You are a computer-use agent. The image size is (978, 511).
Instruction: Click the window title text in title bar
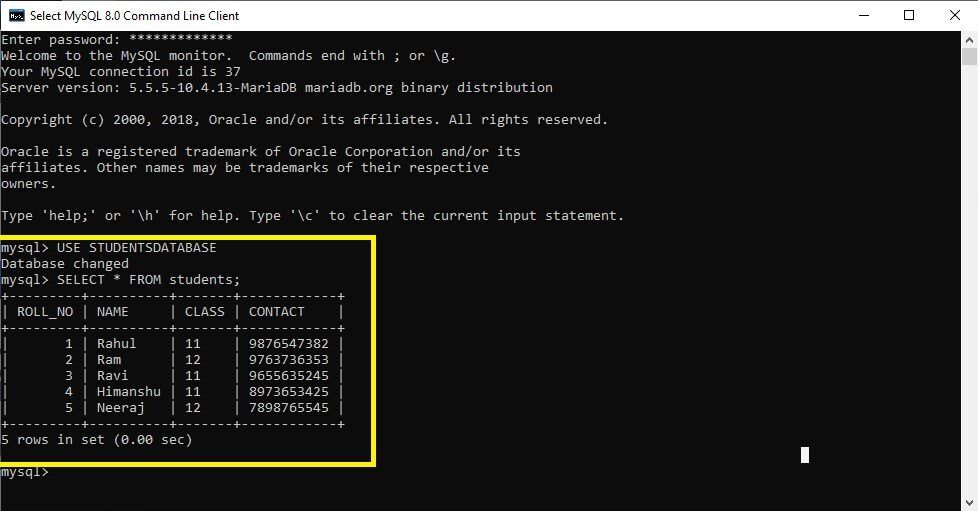(x=135, y=16)
